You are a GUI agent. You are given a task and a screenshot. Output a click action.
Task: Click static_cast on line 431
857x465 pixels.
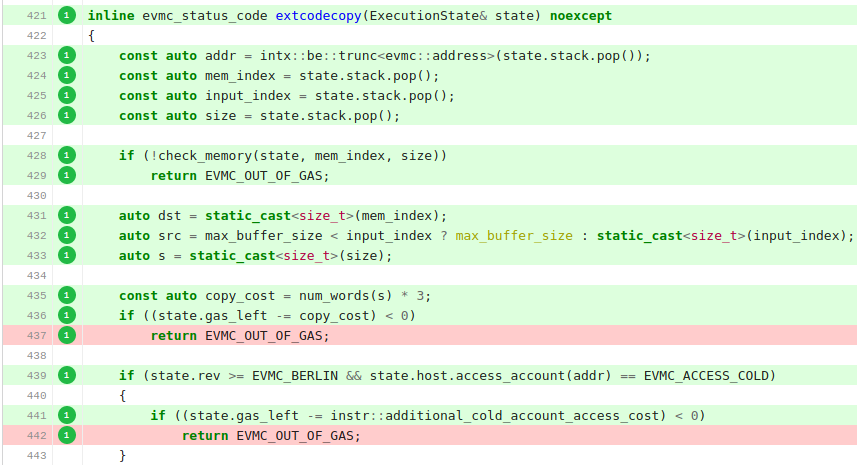(248, 216)
